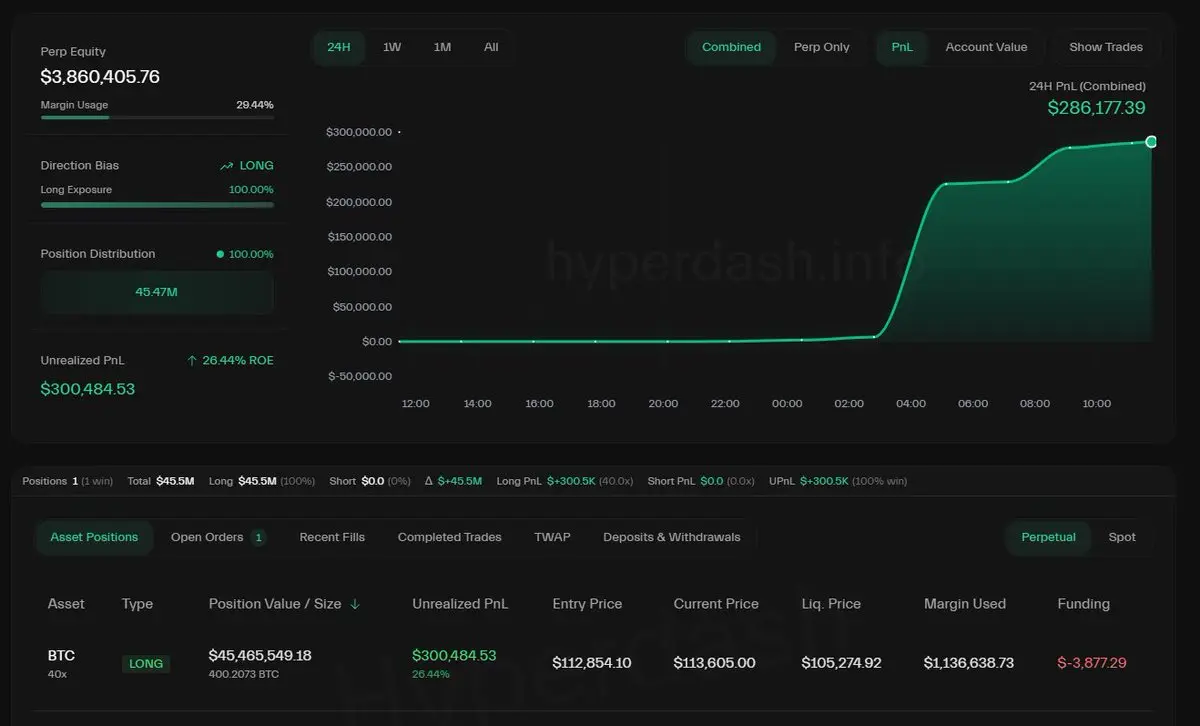Switch chart range to 1M
The width and height of the screenshot is (1200, 726).
pyautogui.click(x=442, y=47)
